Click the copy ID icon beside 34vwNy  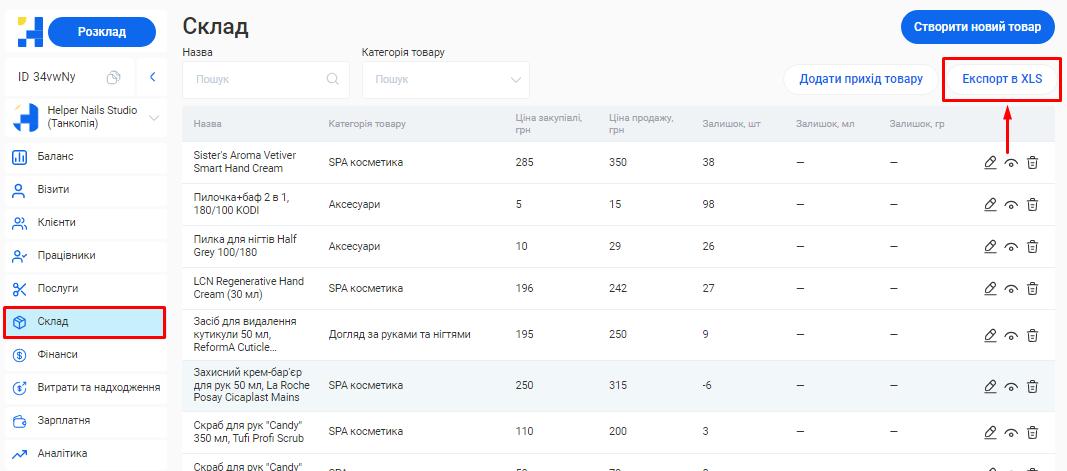pos(114,77)
